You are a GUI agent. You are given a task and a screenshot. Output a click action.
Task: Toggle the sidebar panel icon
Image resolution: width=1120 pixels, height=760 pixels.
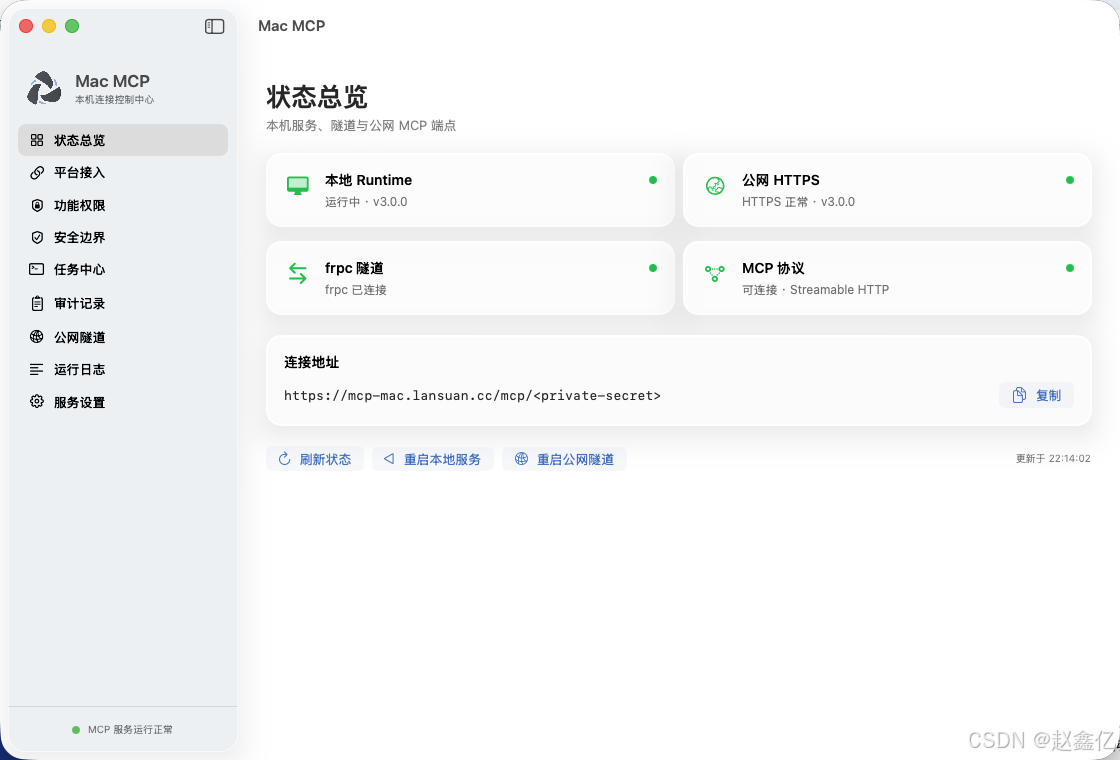[x=214, y=26]
